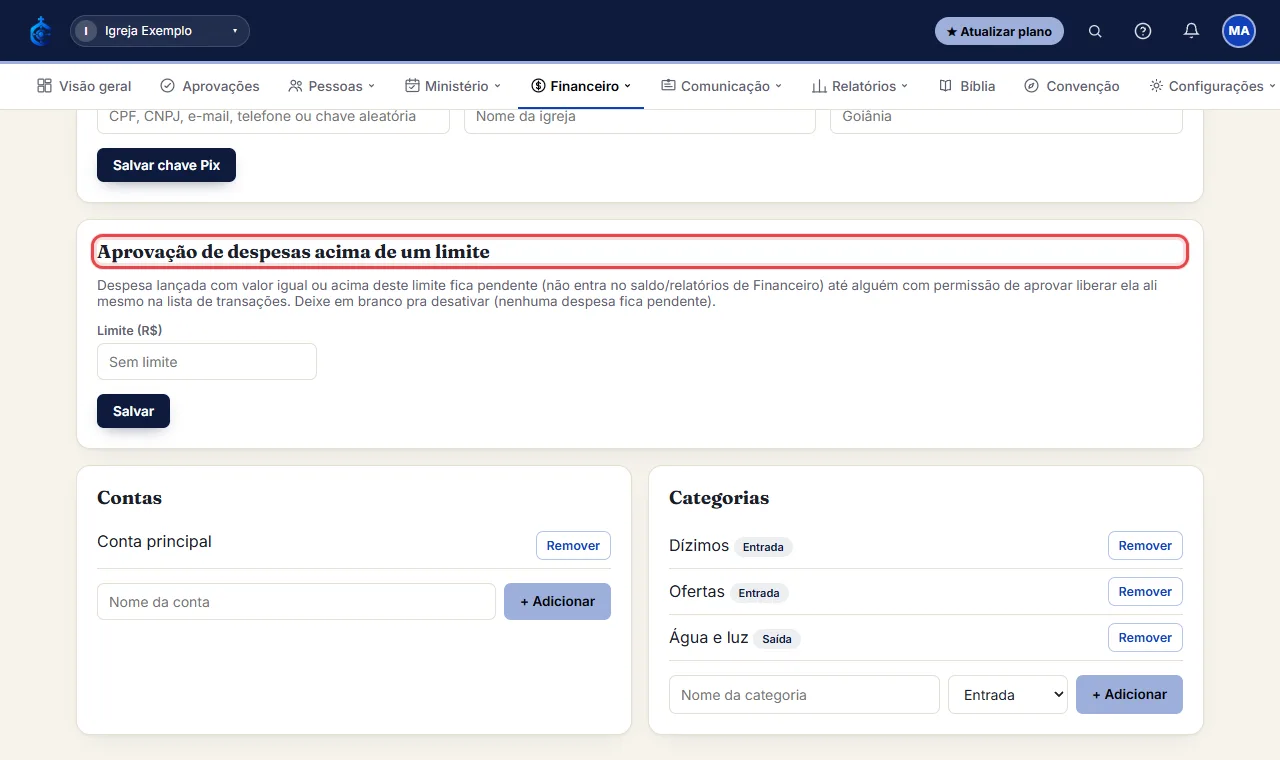Screen dimensions: 1280x760
Task: Click the Bíblia book icon
Action: 945,86
